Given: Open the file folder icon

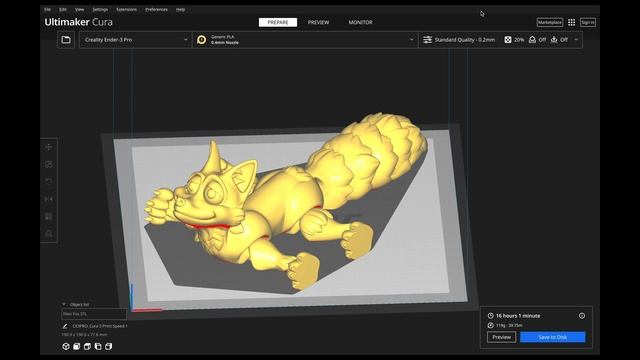Looking at the screenshot, I should click(66, 40).
